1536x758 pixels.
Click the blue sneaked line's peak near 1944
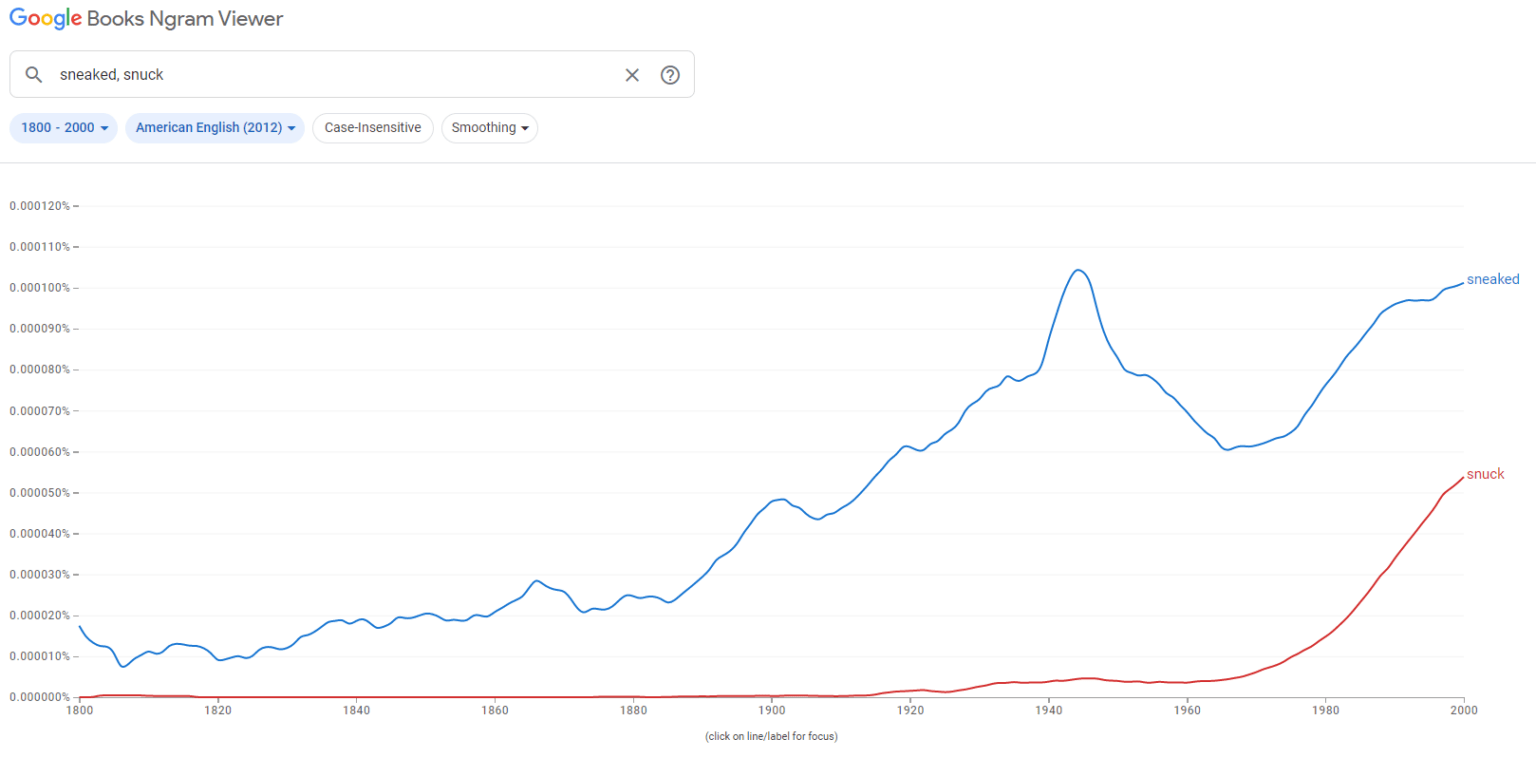click(1078, 270)
